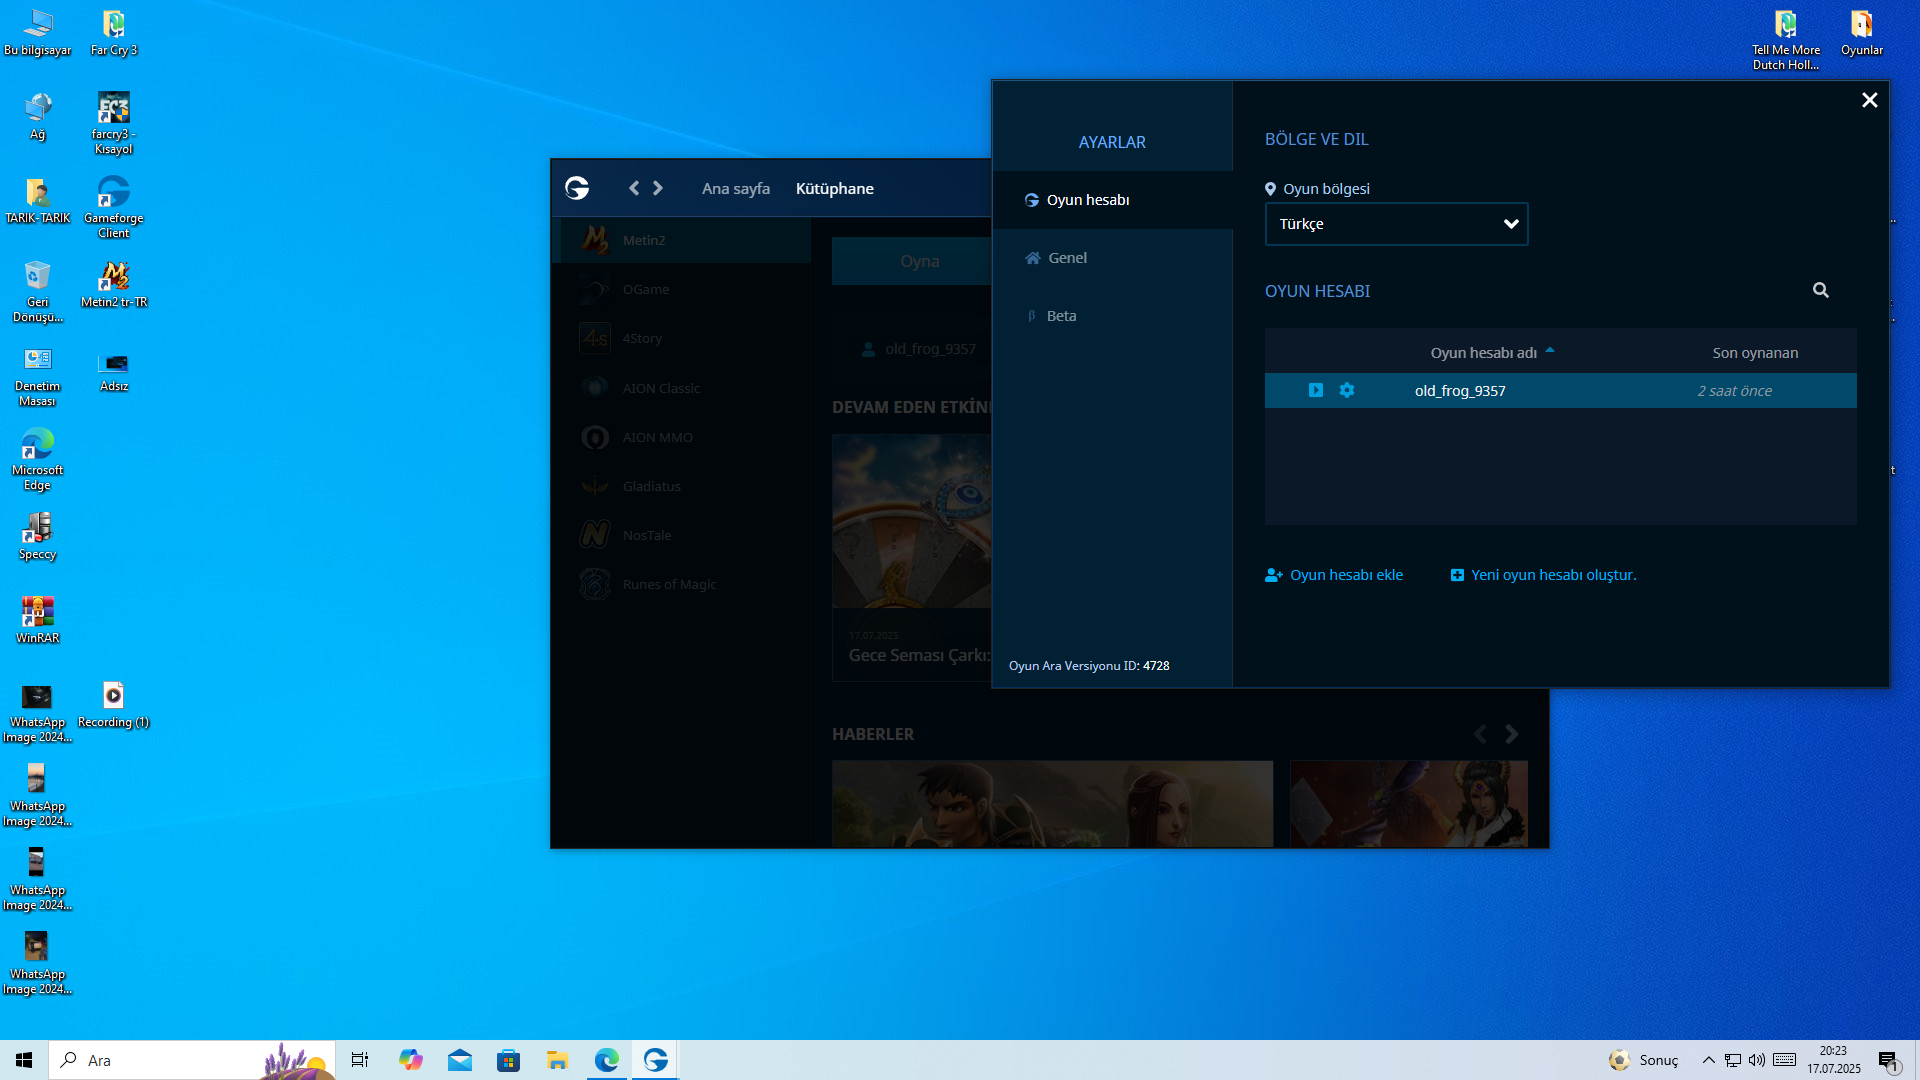The width and height of the screenshot is (1920, 1080).
Task: Close the Ayarlar settings dialog
Action: [x=1869, y=100]
